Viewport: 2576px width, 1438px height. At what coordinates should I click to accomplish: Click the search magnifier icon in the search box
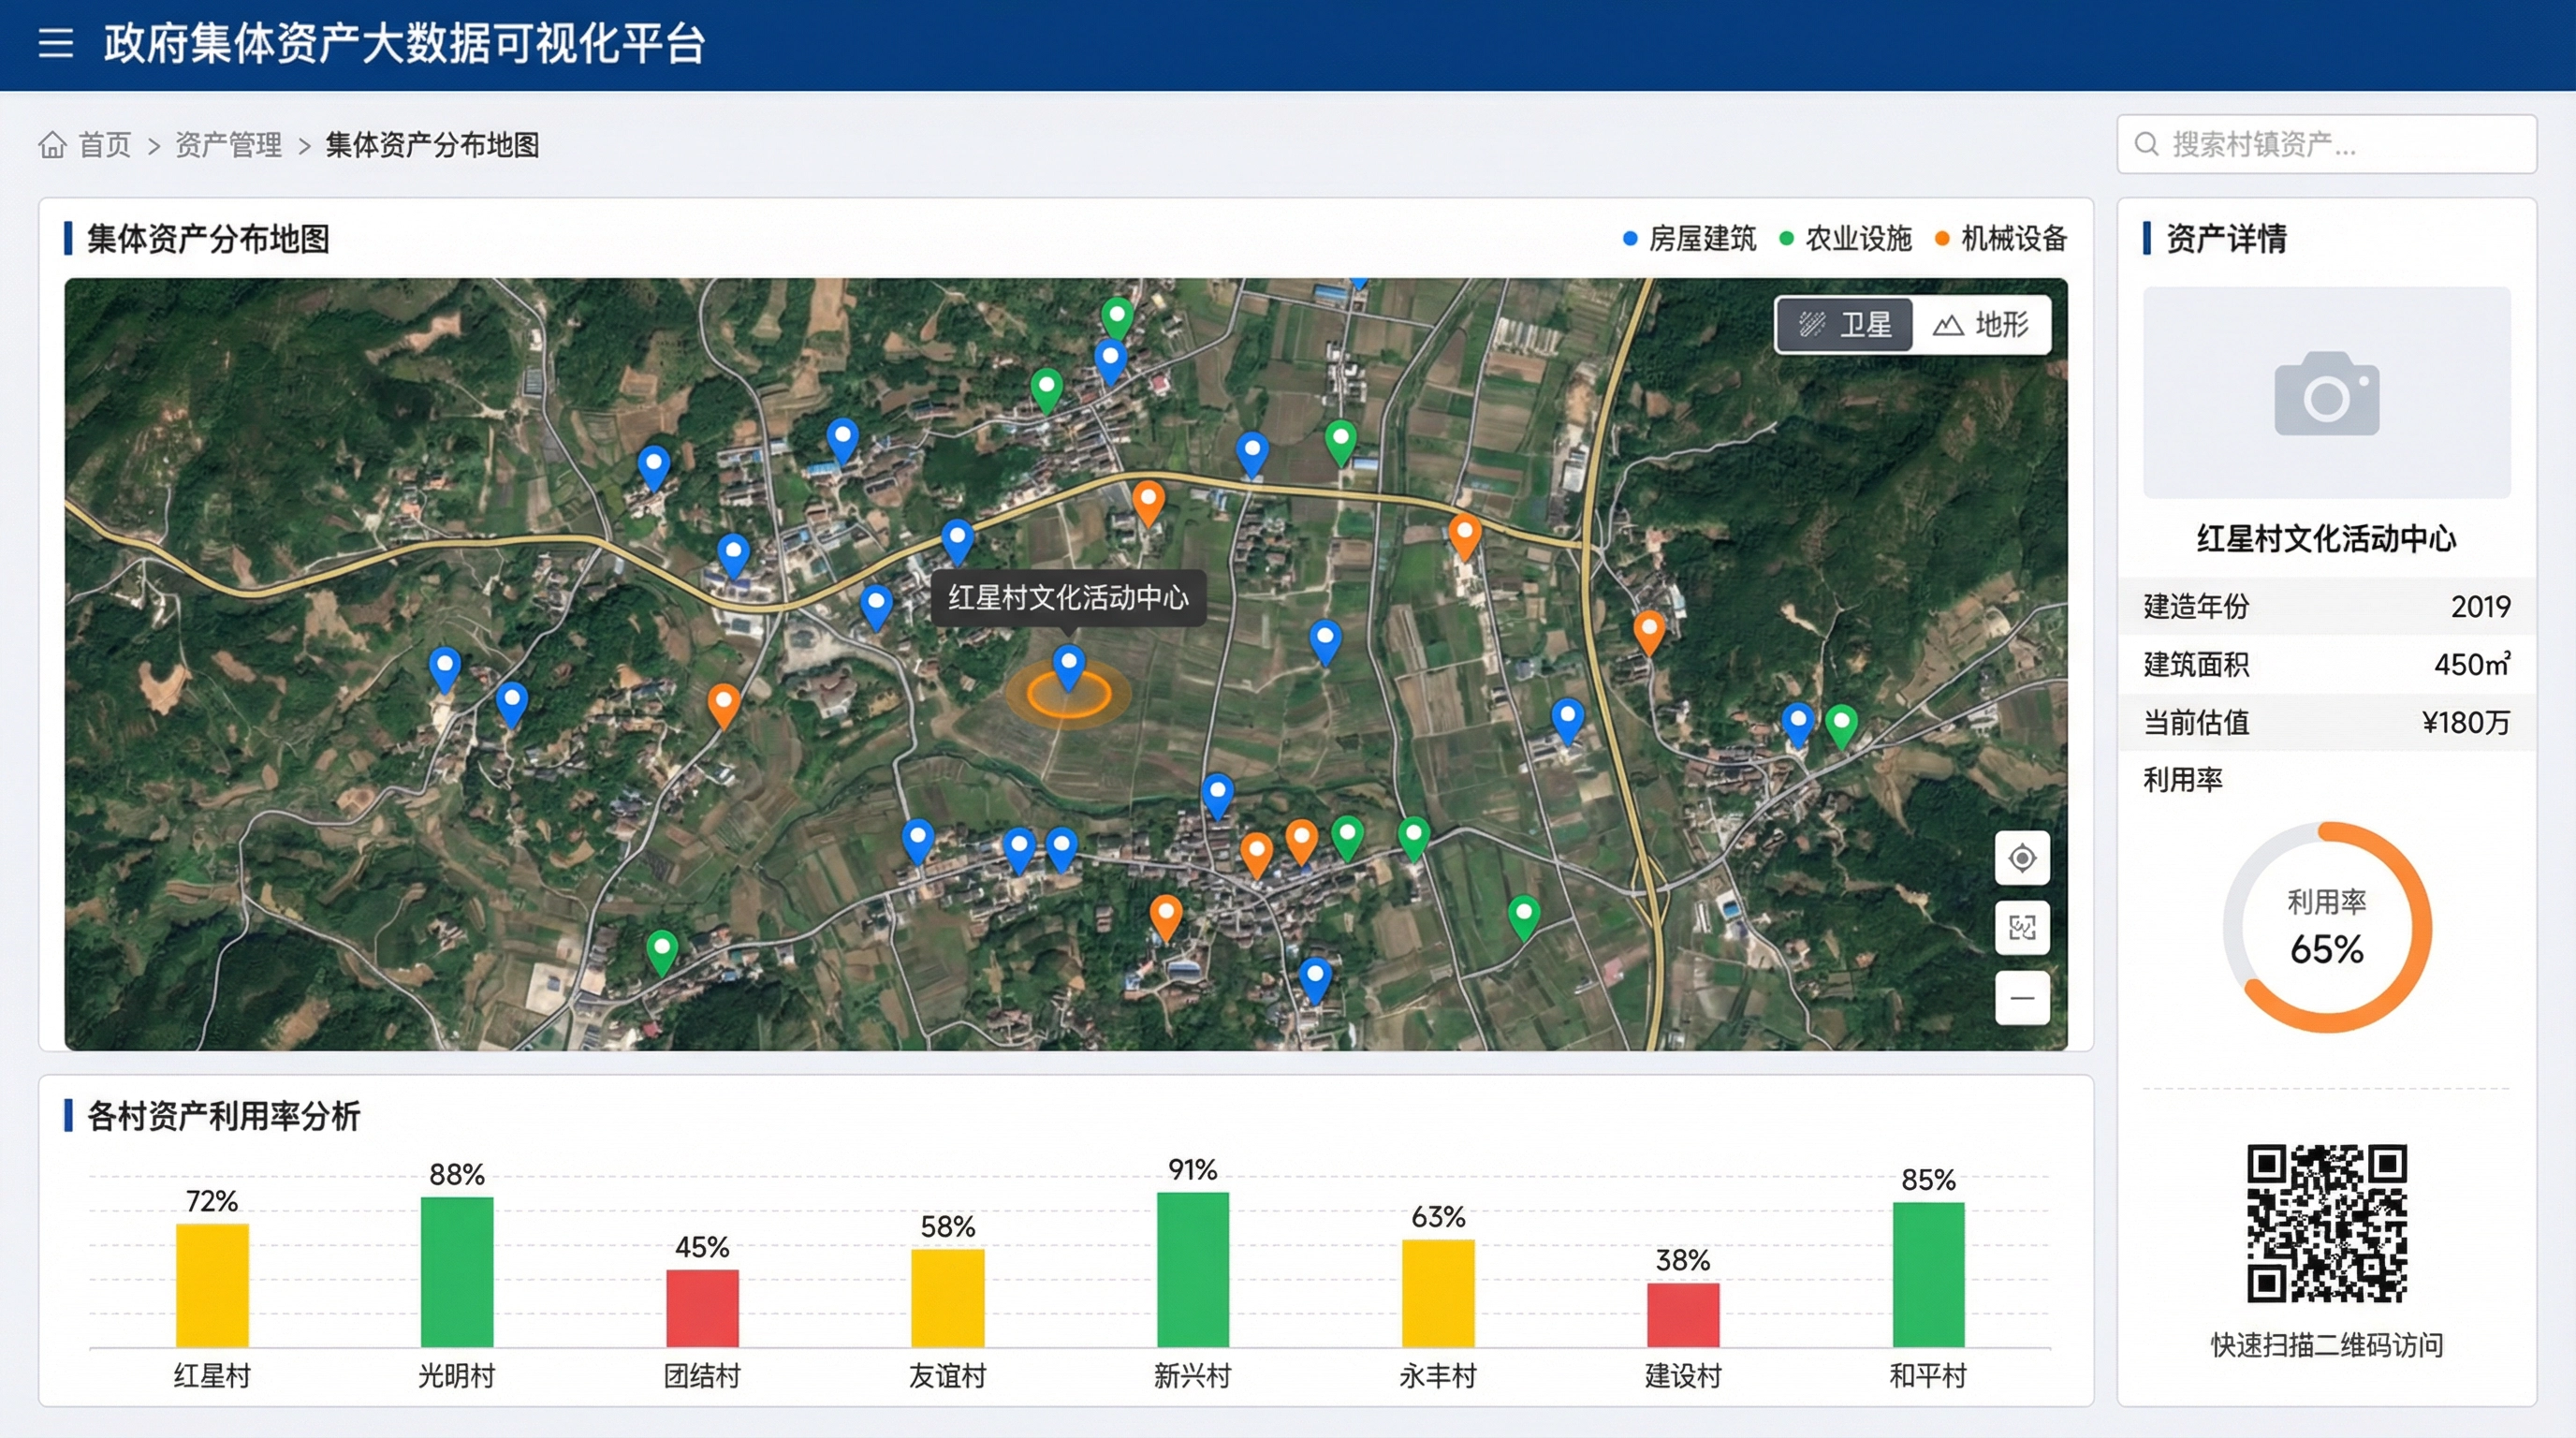point(2148,145)
